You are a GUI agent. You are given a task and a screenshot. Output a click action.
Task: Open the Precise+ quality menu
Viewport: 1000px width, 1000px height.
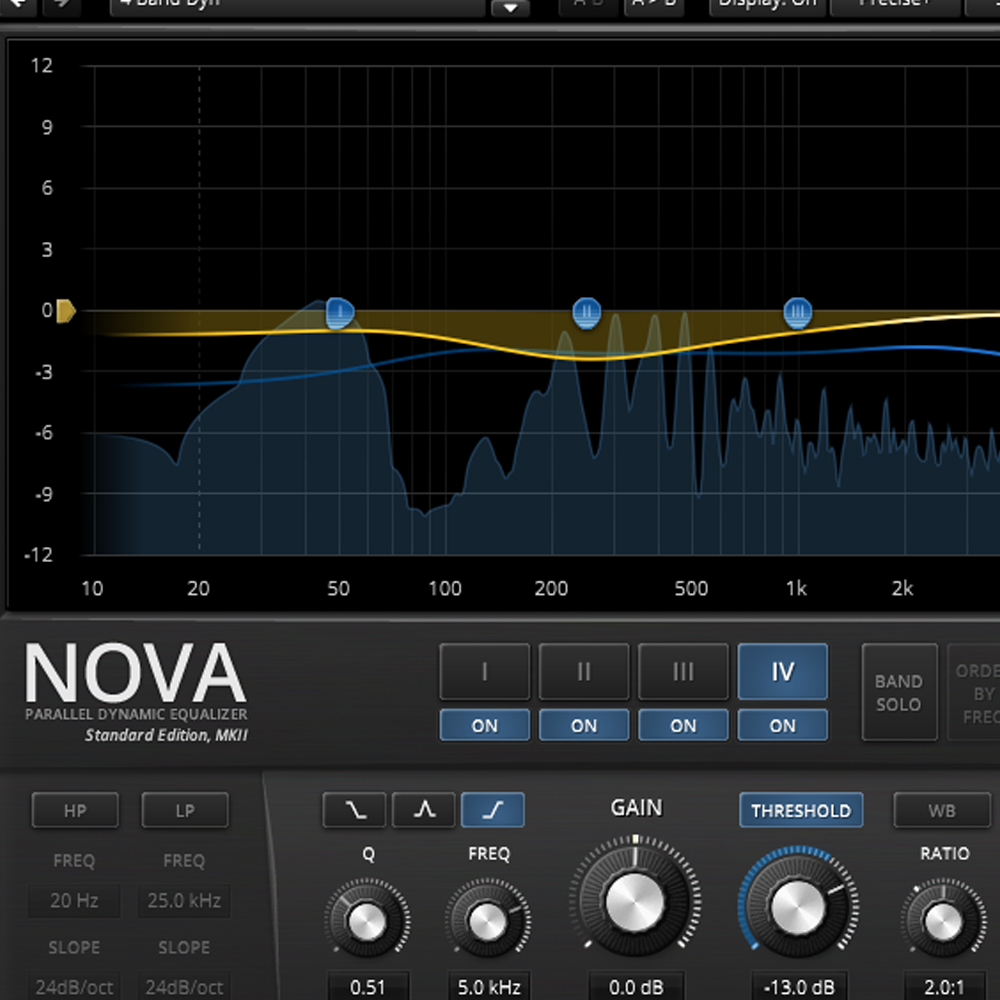895,6
